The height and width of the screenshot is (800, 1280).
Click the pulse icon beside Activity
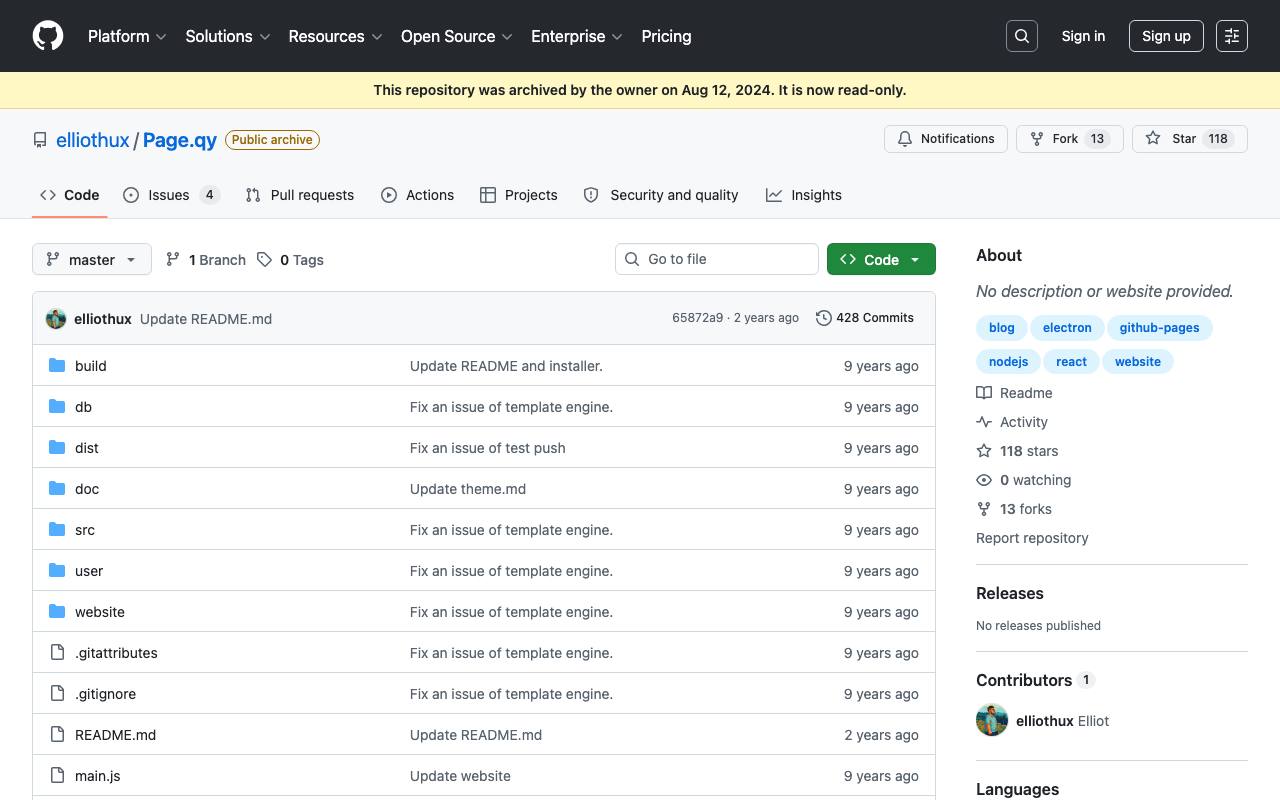[984, 422]
